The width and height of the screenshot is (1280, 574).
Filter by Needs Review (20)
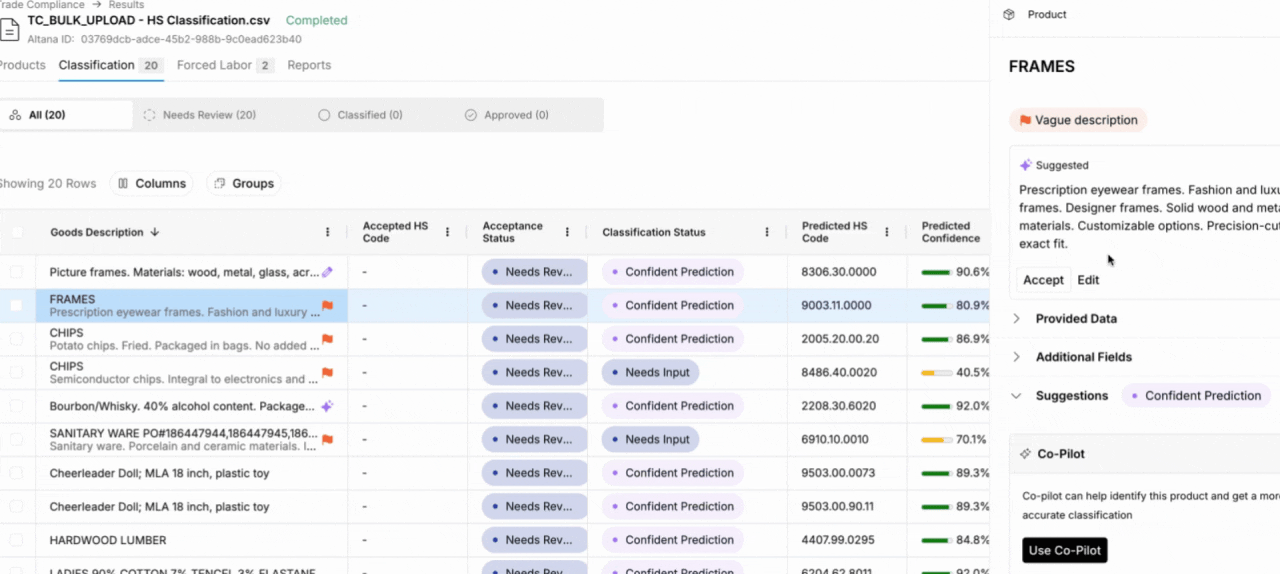pos(200,115)
